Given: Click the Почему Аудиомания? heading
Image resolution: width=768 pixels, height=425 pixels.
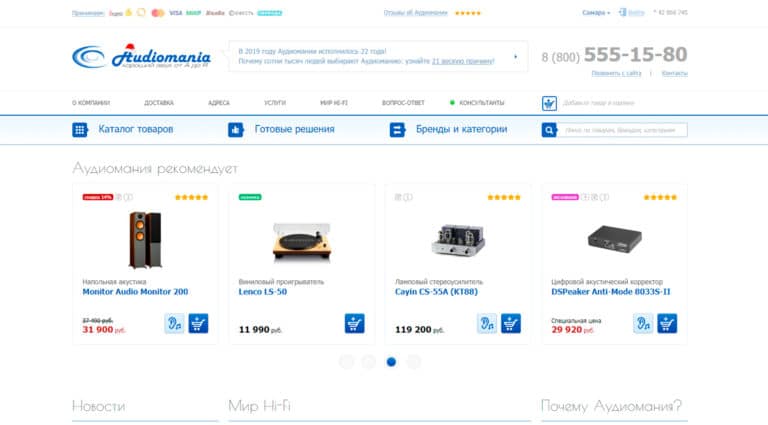Looking at the screenshot, I should click(611, 406).
